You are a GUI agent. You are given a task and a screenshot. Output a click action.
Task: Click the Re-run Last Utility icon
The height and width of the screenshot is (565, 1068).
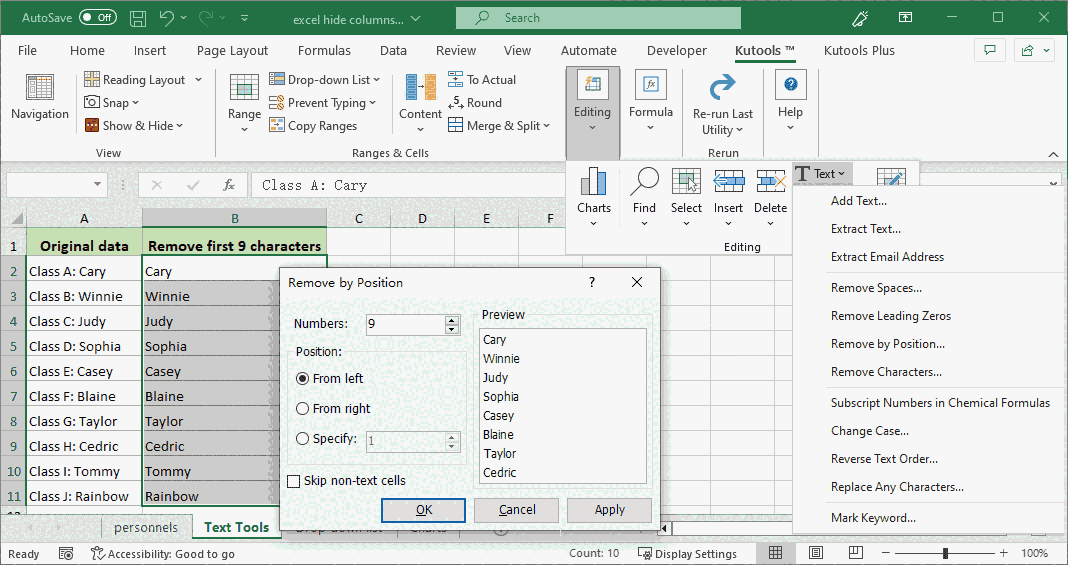[723, 88]
